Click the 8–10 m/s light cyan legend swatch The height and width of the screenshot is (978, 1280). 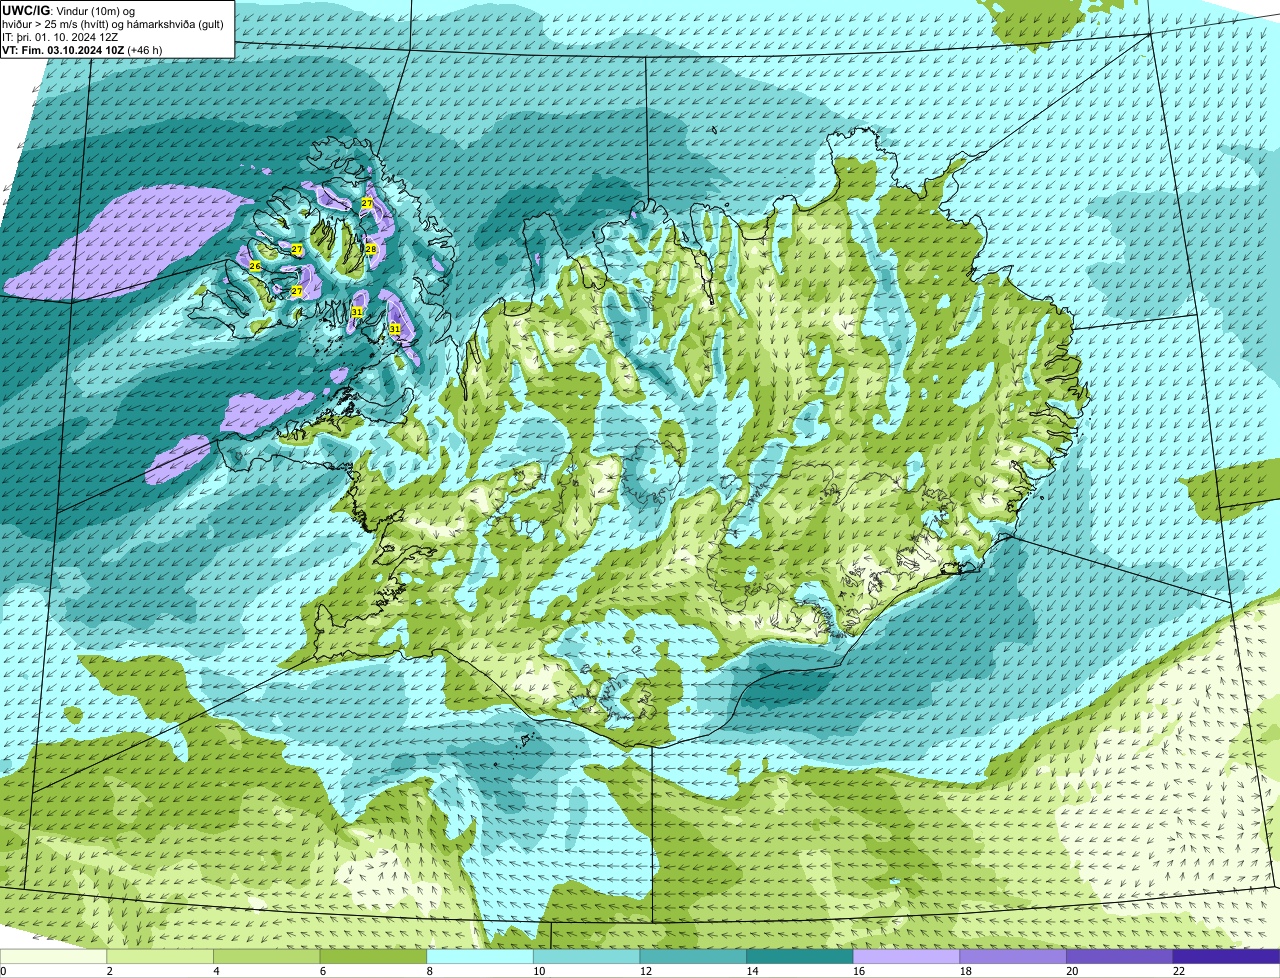(480, 956)
